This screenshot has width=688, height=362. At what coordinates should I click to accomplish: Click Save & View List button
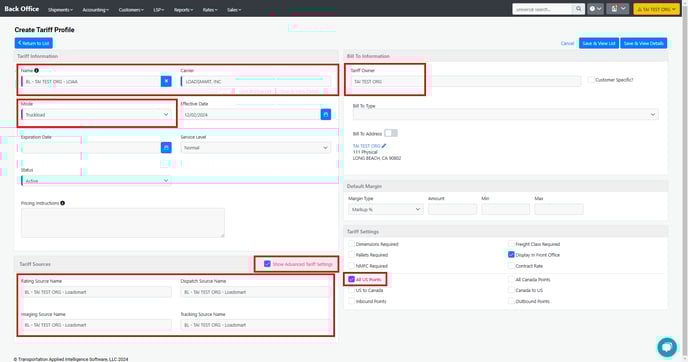point(599,43)
